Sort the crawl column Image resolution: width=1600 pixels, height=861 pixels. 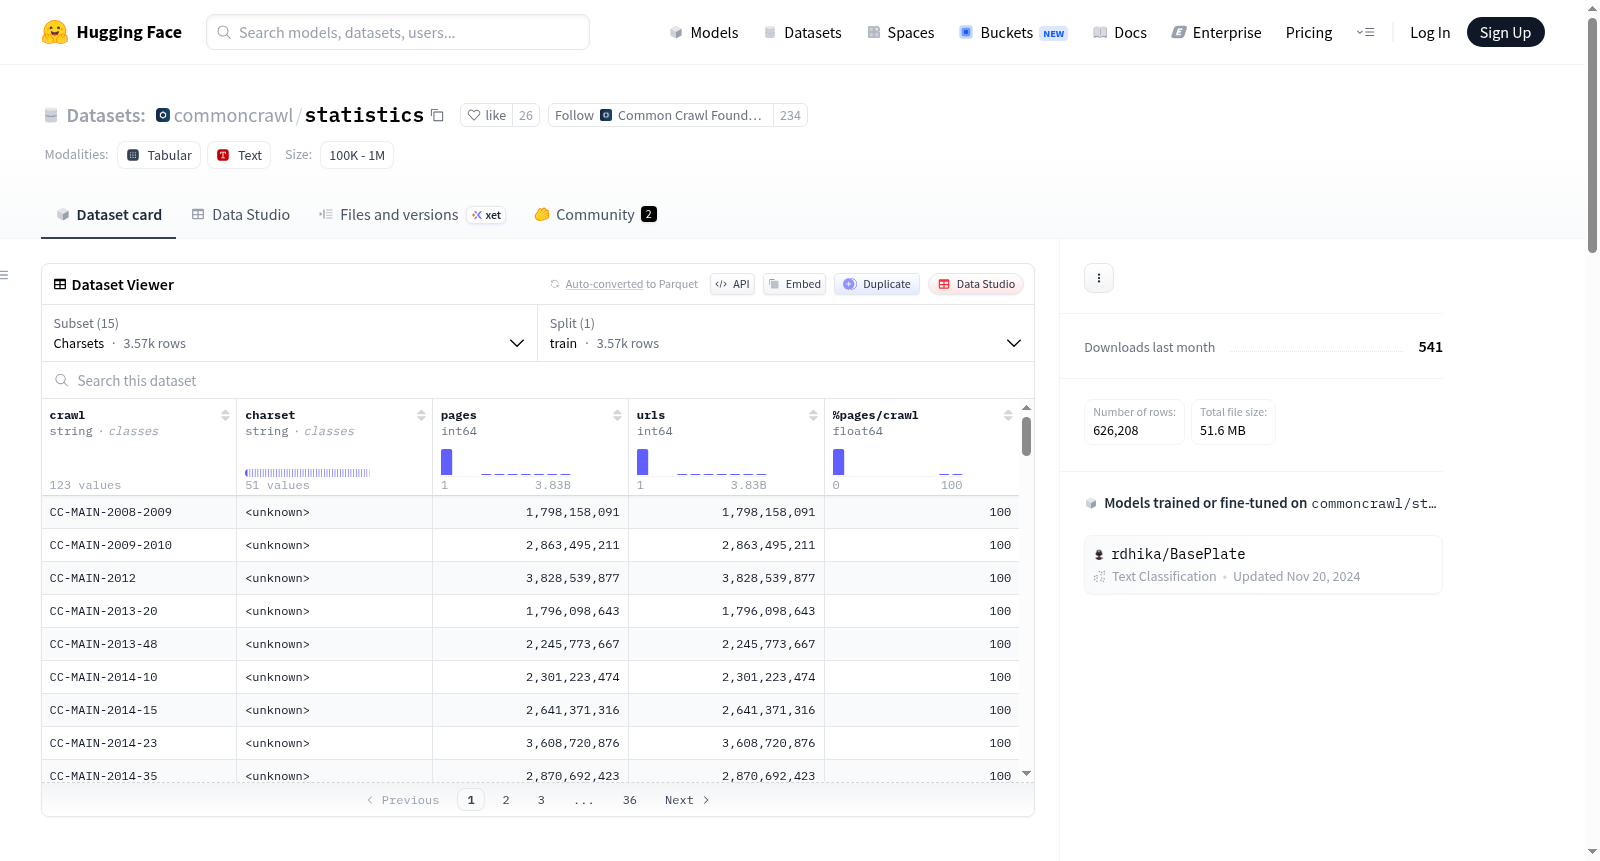(x=225, y=415)
